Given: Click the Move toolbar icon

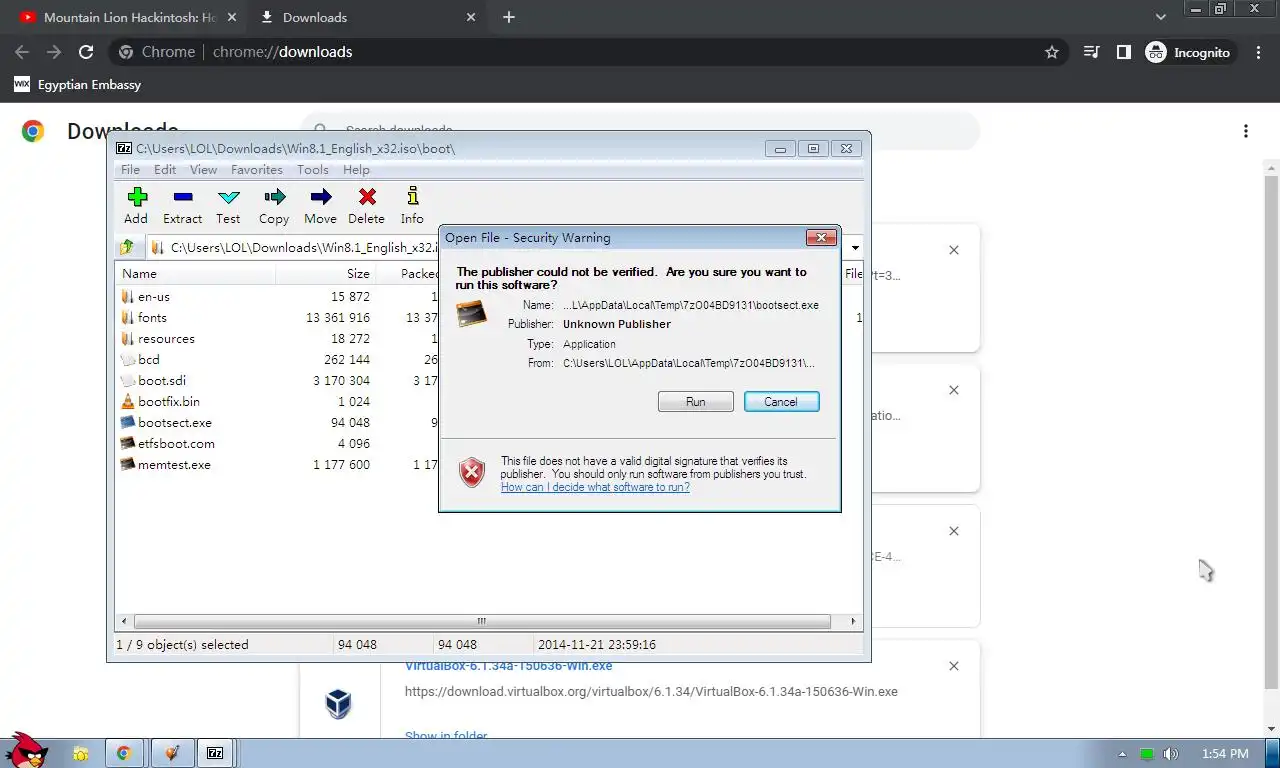Looking at the screenshot, I should point(320,205).
